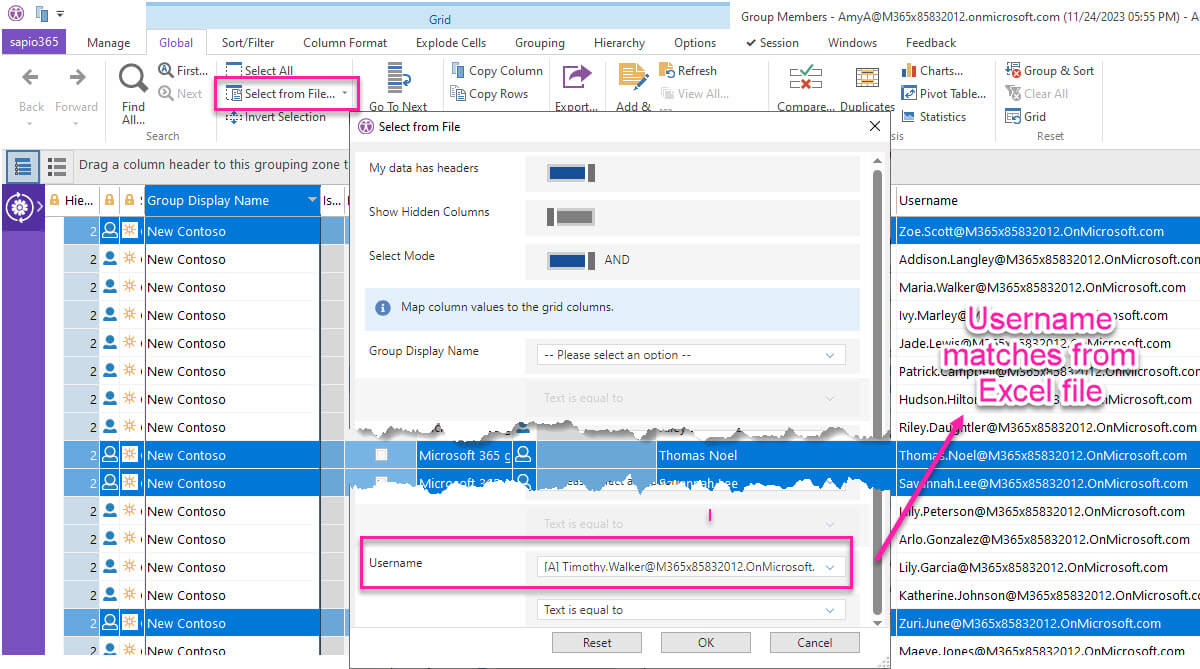
Task: Click the Add & notes icon
Action: (x=633, y=79)
